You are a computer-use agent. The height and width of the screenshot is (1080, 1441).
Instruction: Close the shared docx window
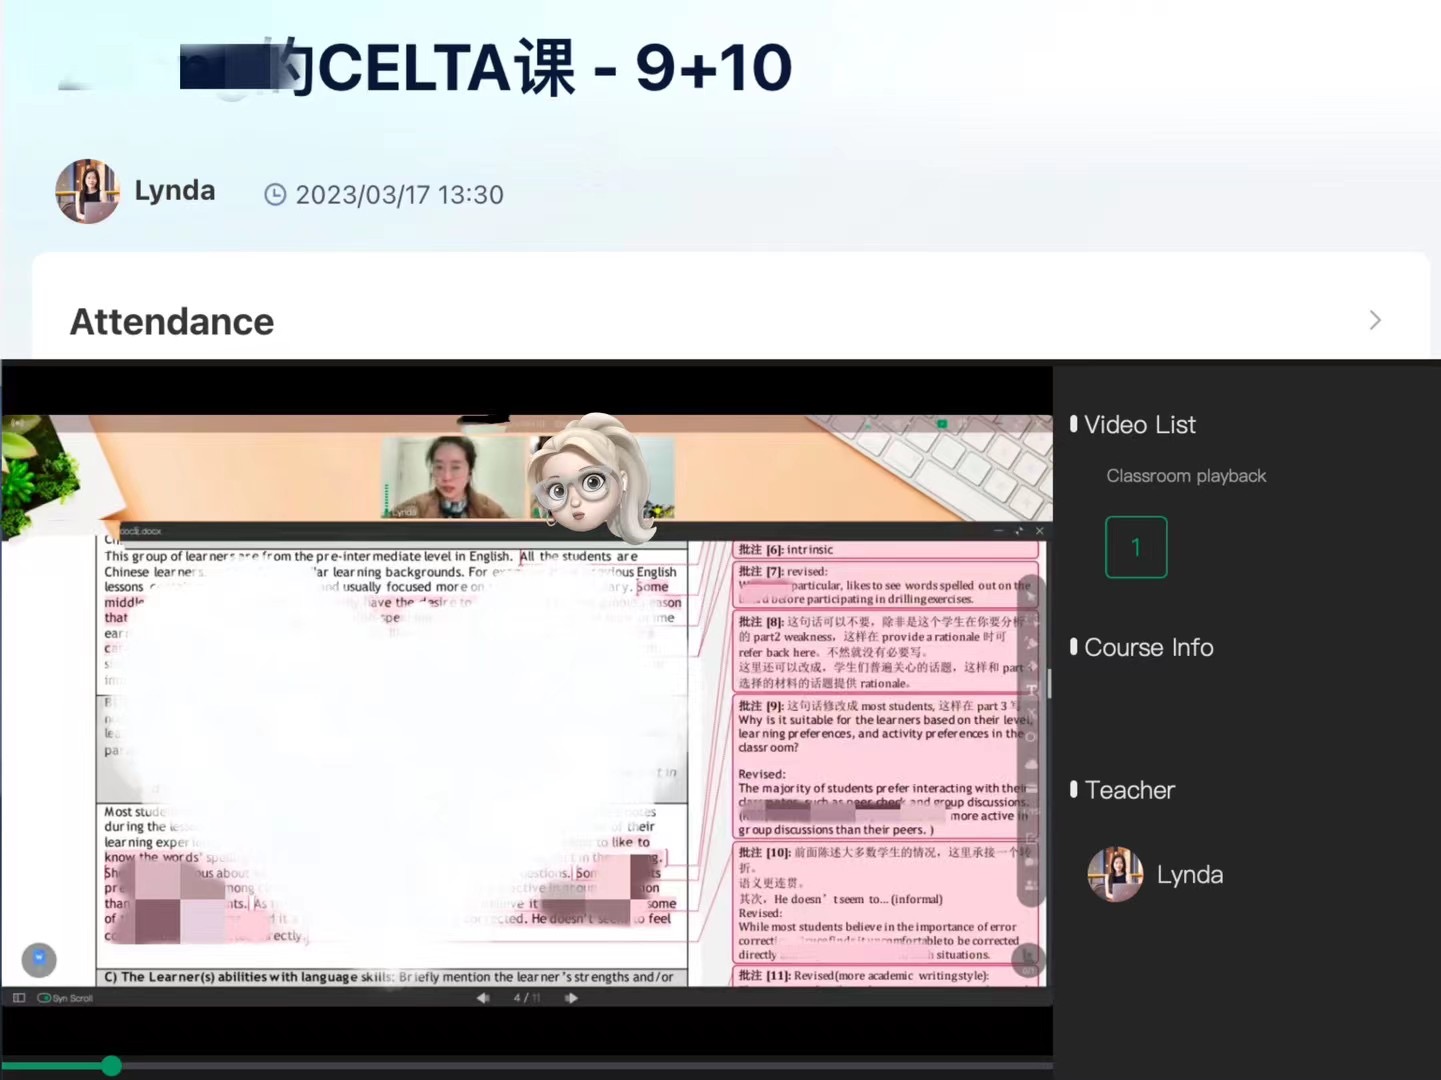click(x=1040, y=531)
